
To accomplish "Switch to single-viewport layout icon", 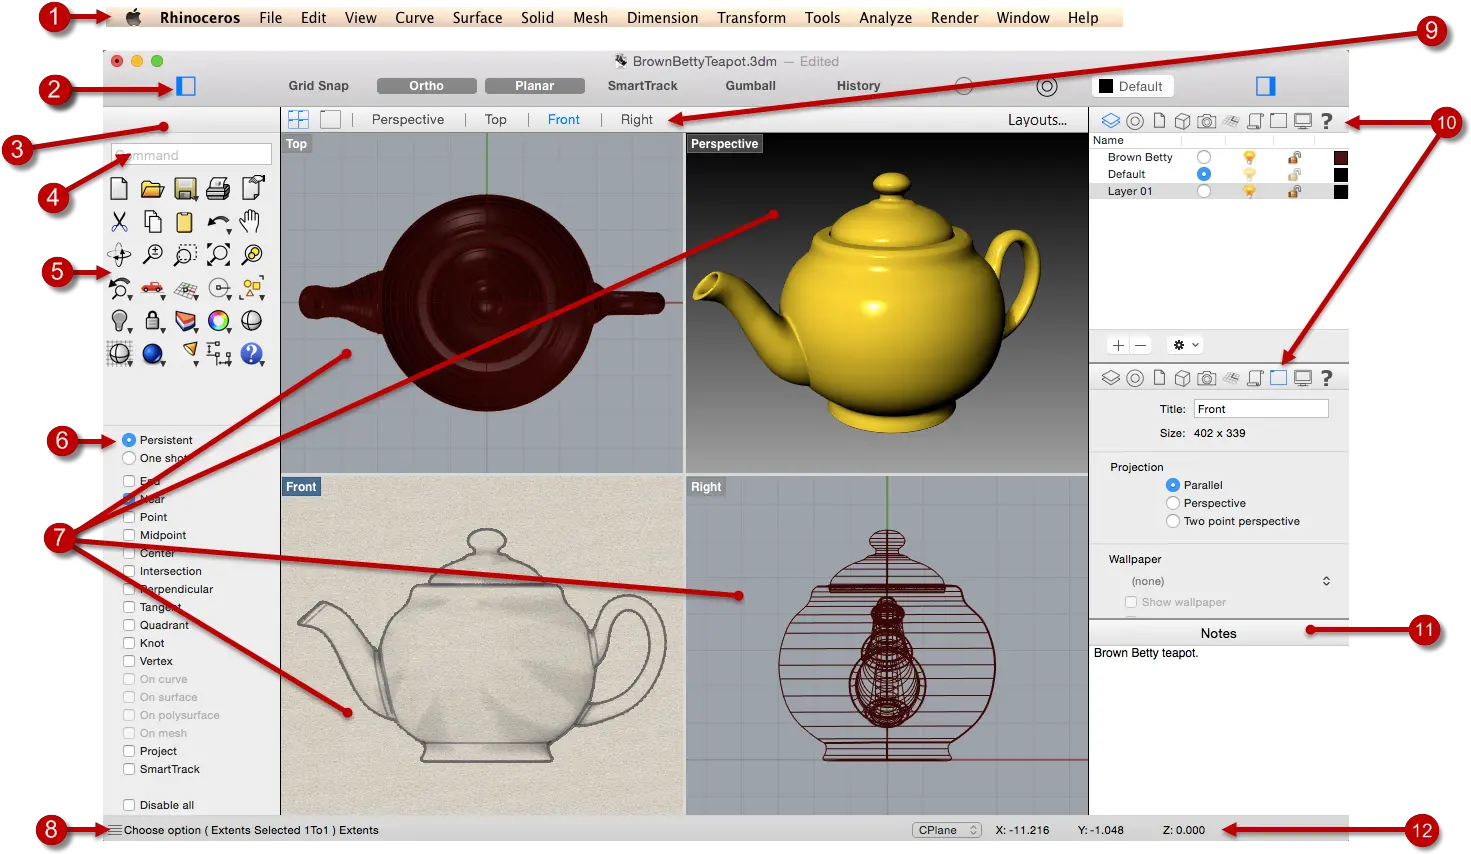I will pyautogui.click(x=330, y=119).
